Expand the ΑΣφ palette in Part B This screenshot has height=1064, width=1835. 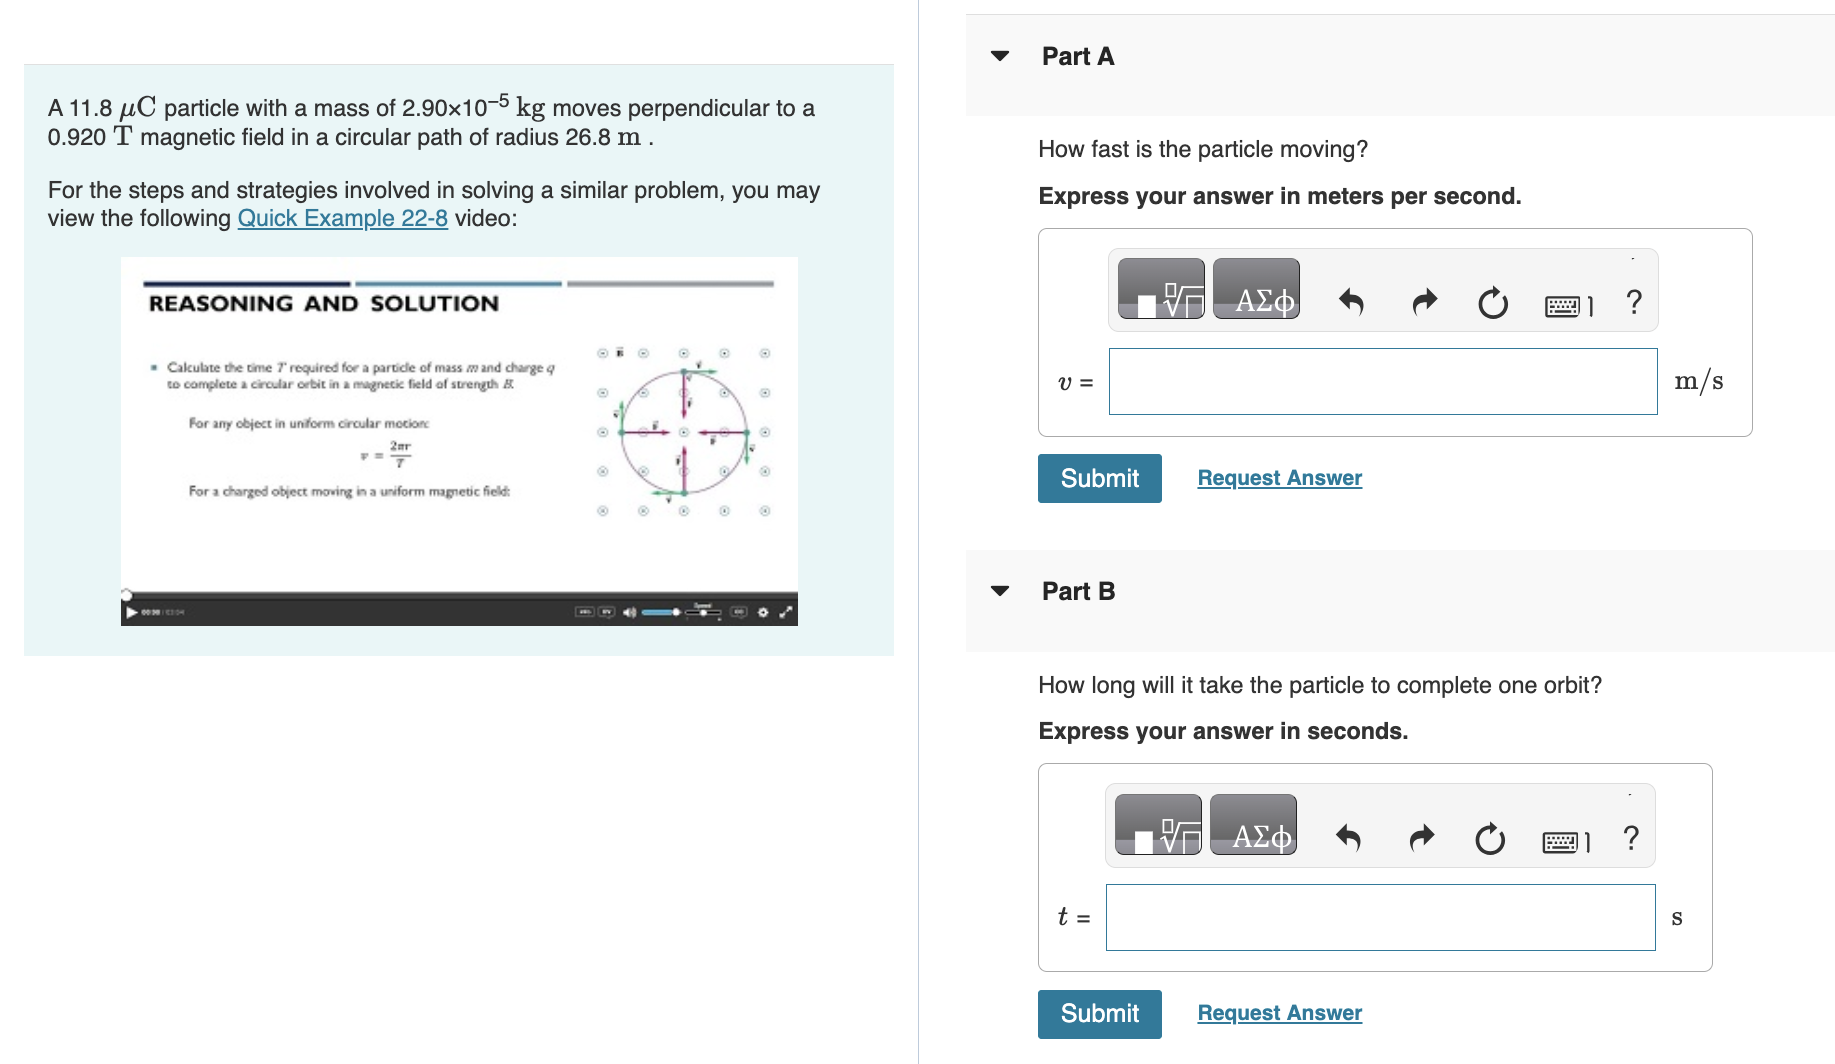pos(1253,826)
